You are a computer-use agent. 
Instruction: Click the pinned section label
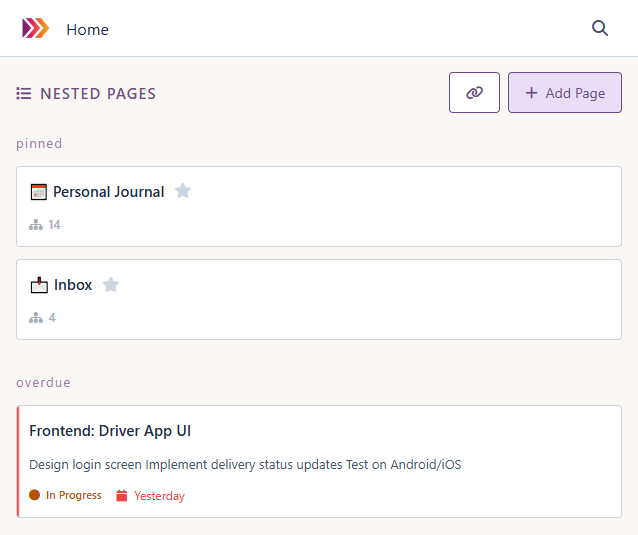(x=39, y=143)
